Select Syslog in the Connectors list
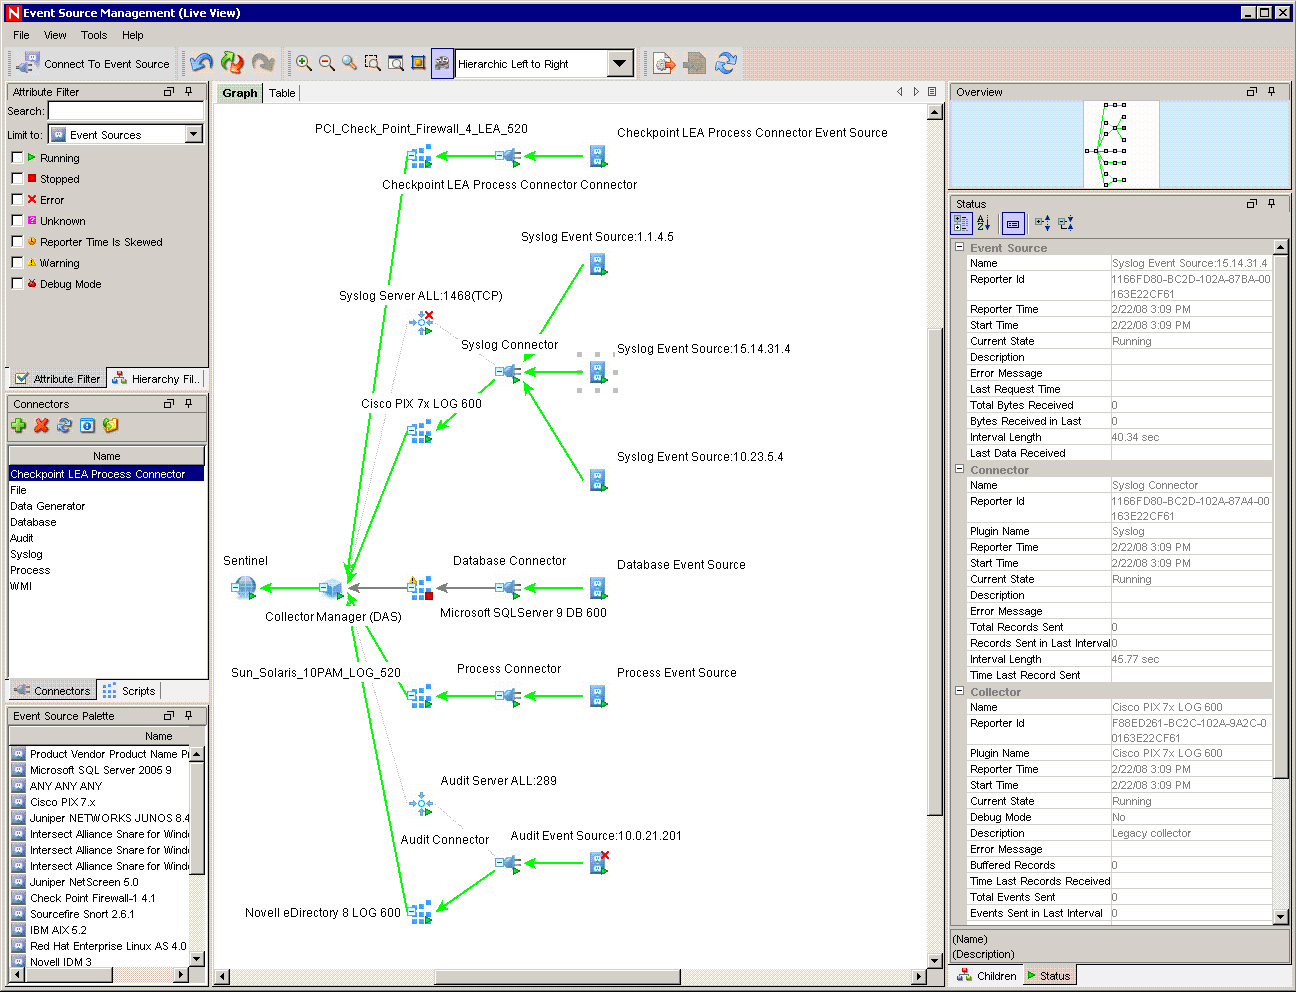The image size is (1296, 992). [x=27, y=554]
